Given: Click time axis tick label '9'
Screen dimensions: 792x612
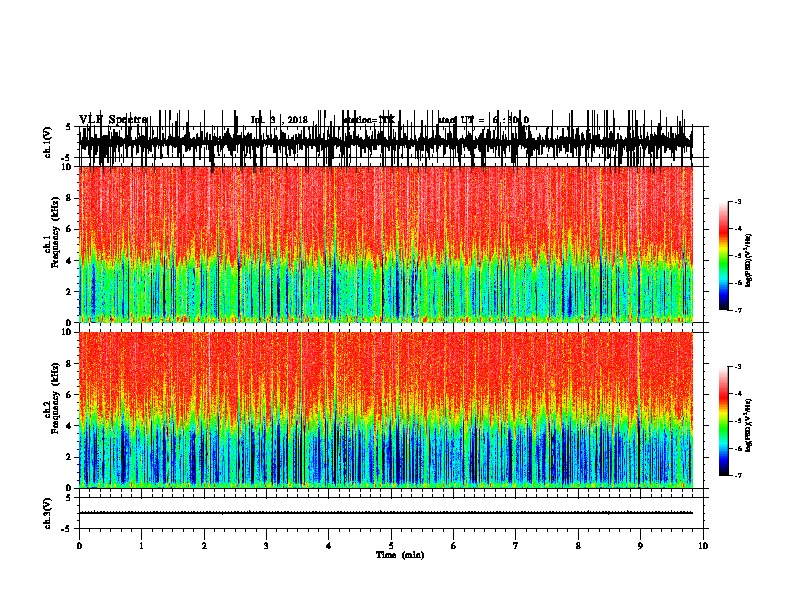Looking at the screenshot, I should [640, 546].
